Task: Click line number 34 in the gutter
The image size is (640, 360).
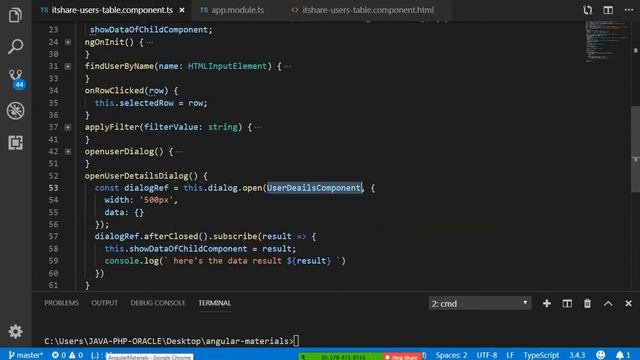Action: (53, 91)
